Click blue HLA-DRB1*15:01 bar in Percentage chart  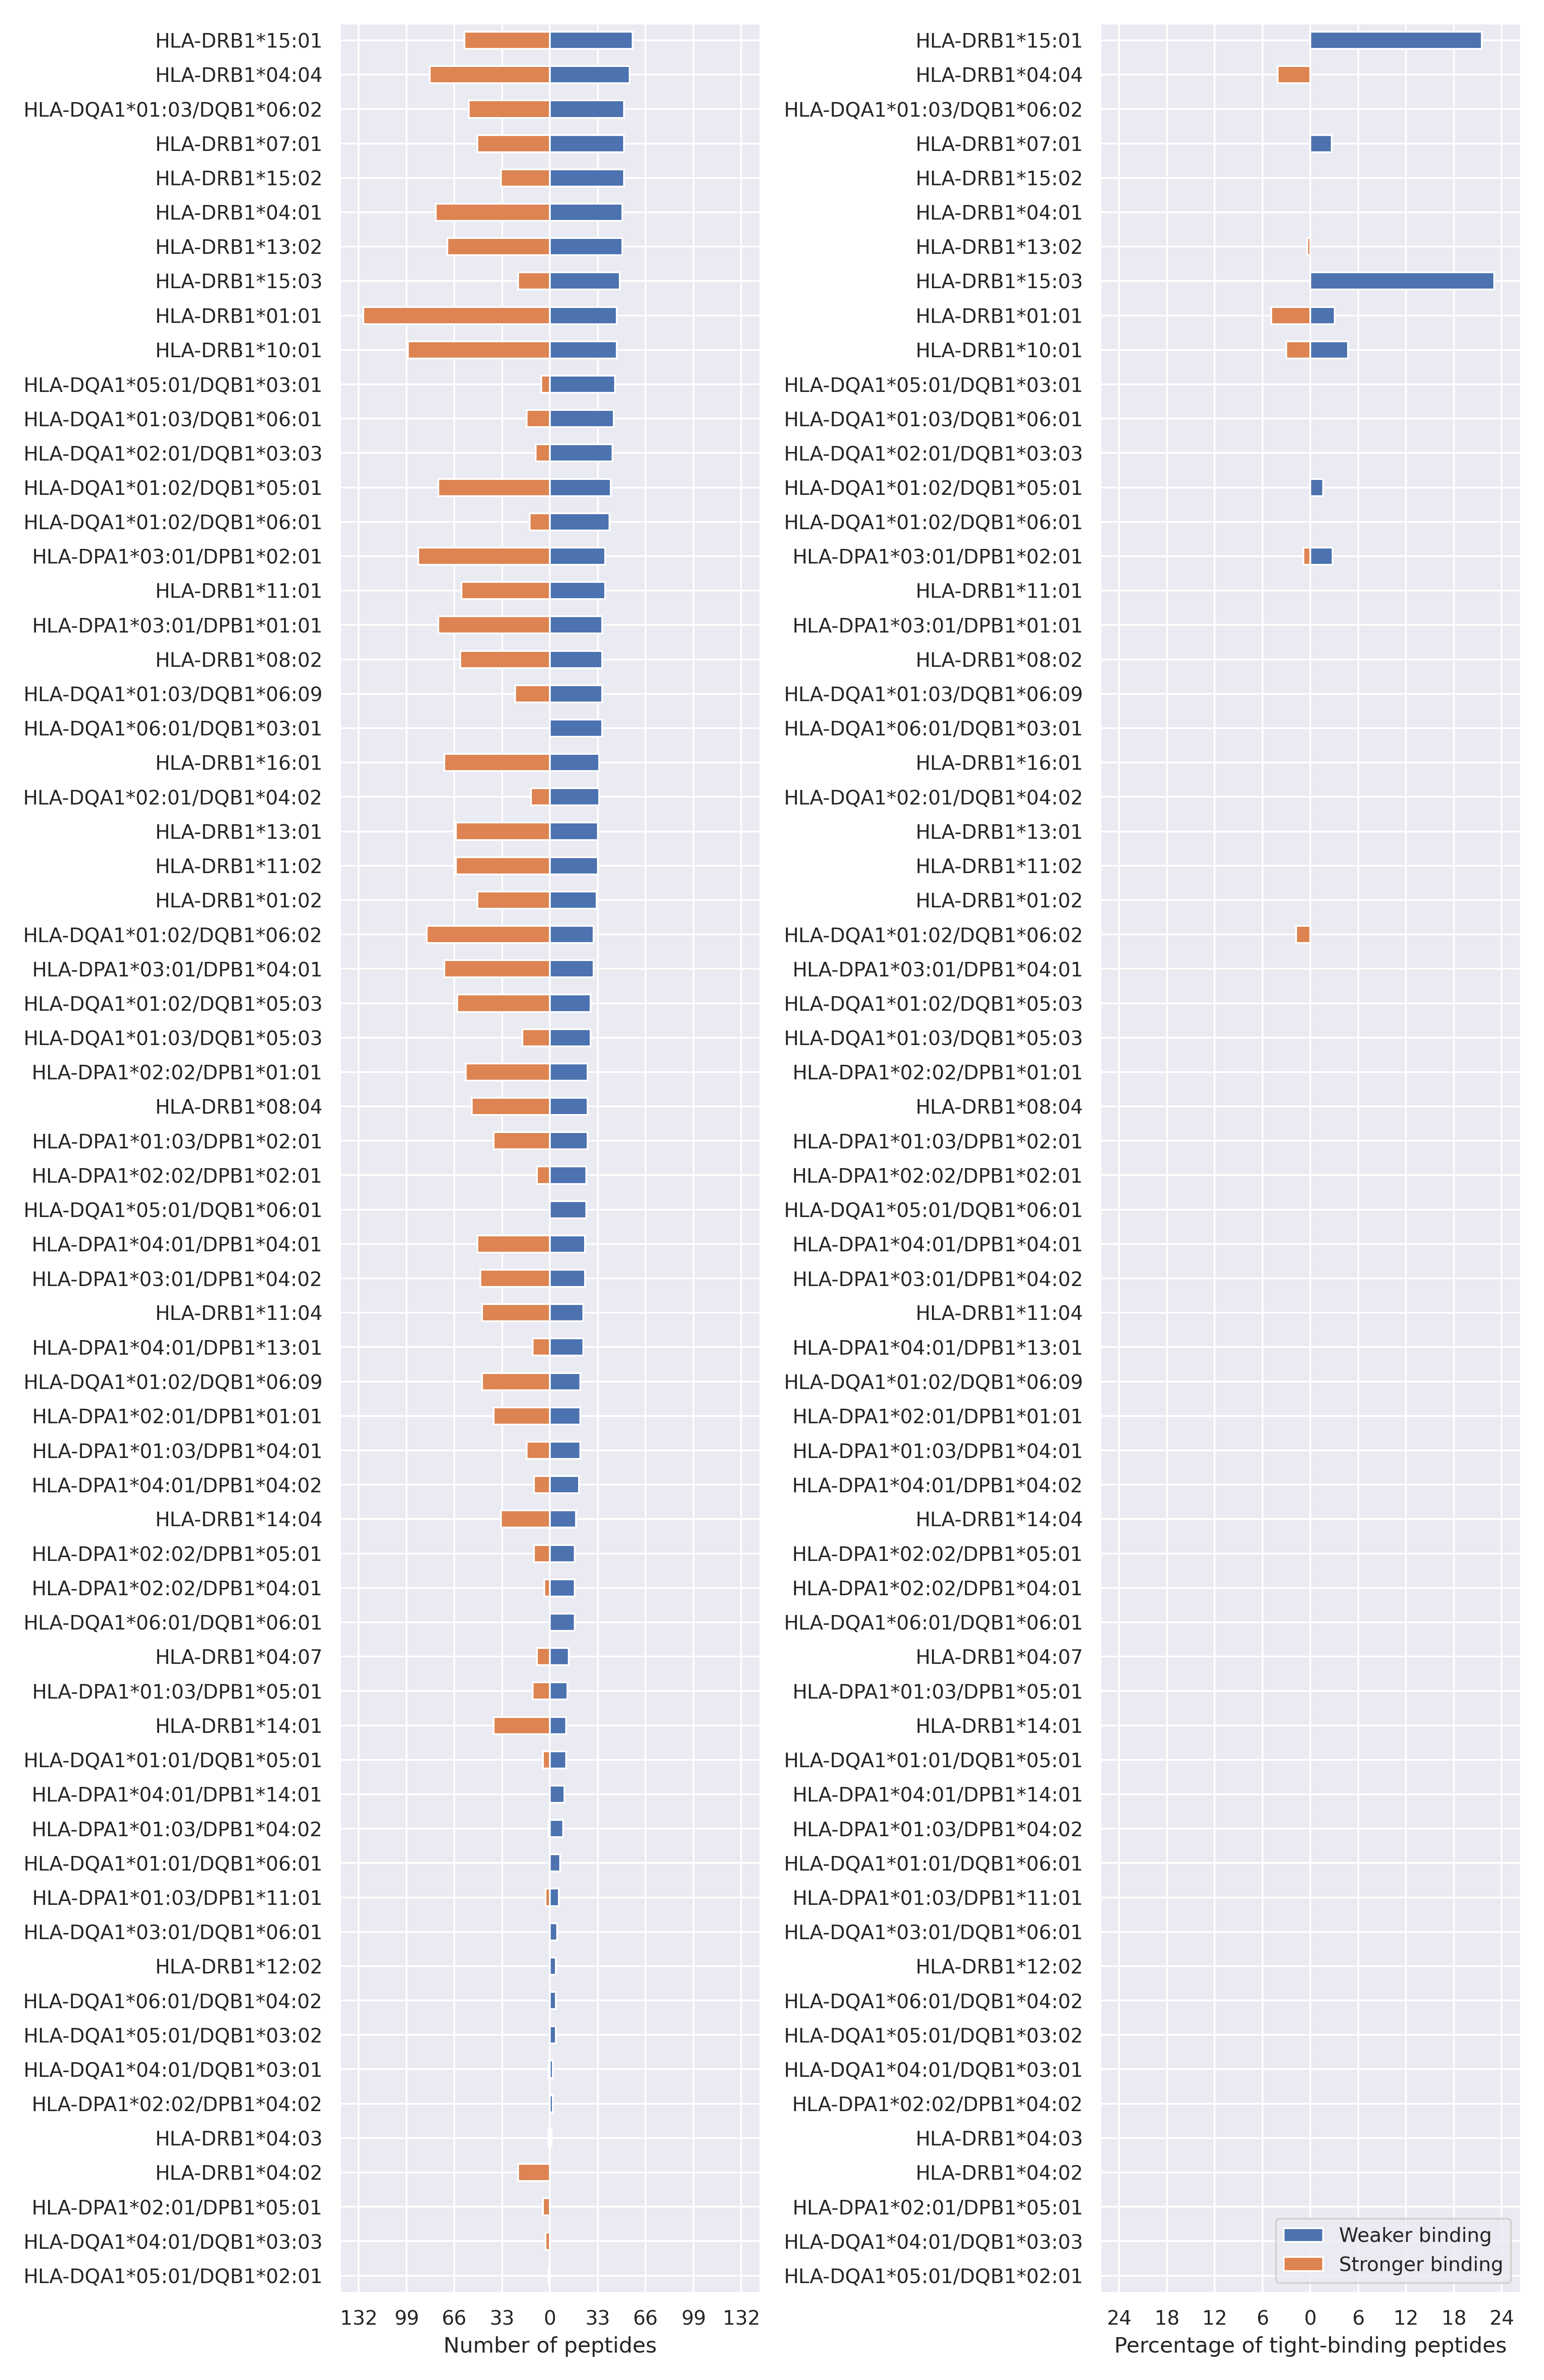click(1396, 41)
